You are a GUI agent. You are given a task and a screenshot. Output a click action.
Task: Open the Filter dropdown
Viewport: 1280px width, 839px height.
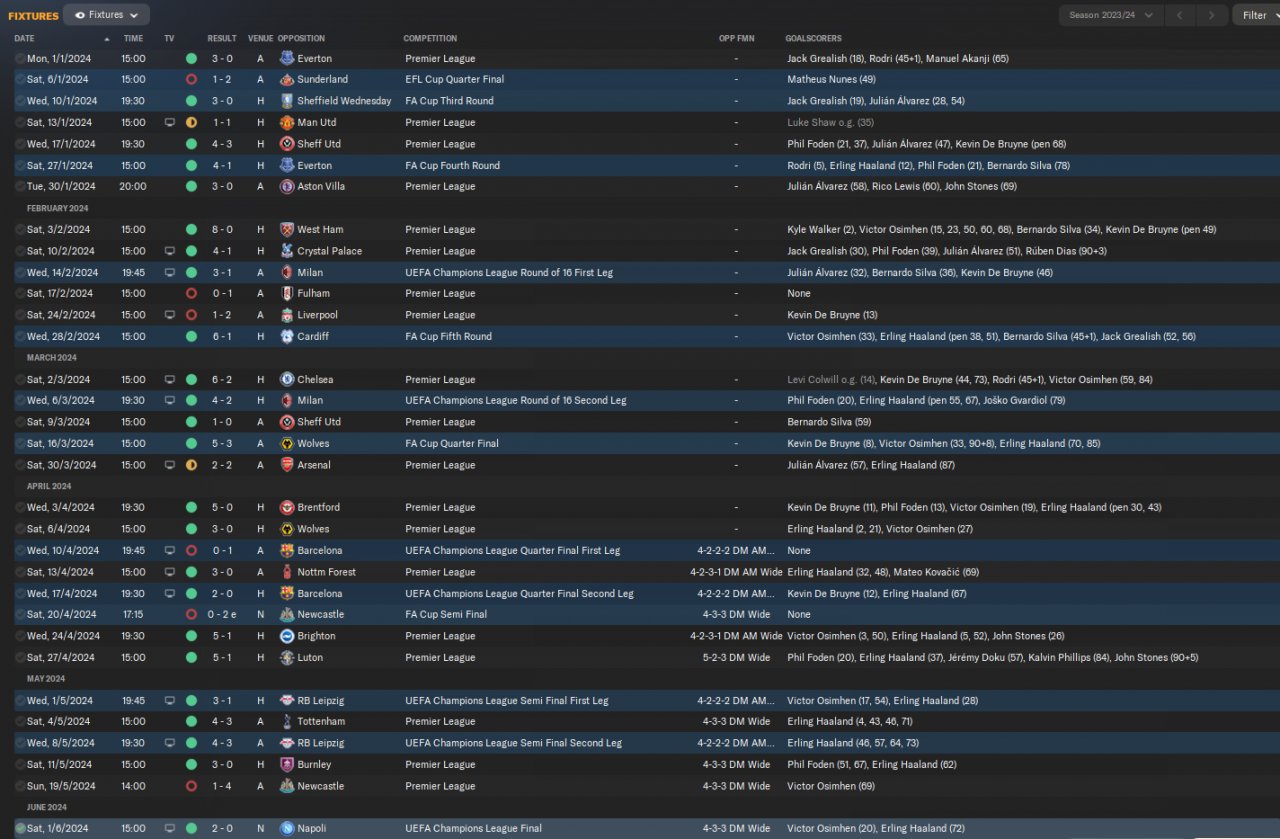point(1256,15)
